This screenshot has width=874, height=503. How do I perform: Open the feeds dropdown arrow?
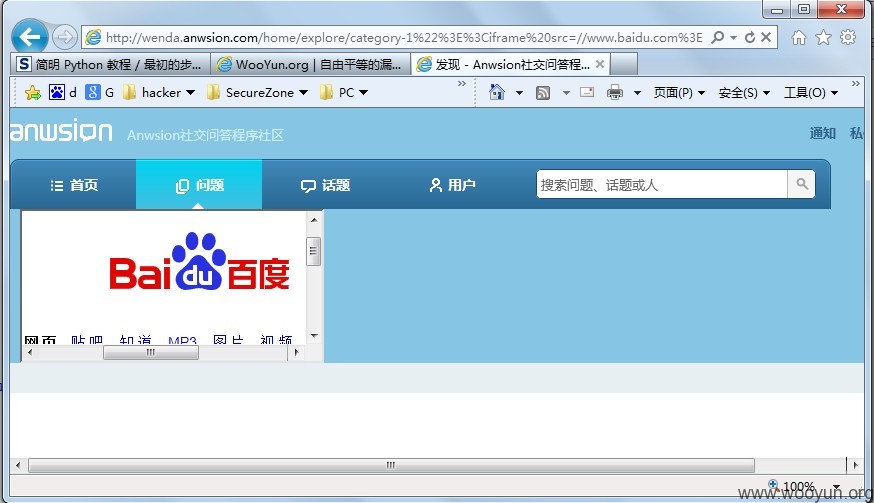click(x=566, y=93)
